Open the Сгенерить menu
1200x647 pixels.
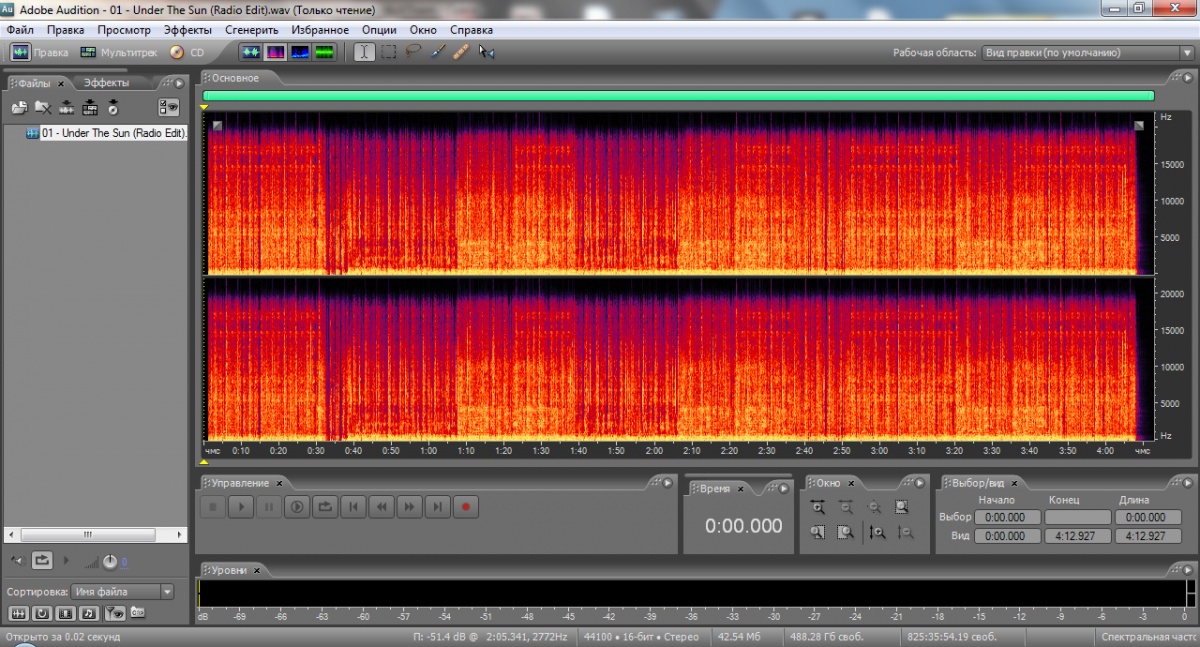tap(251, 30)
